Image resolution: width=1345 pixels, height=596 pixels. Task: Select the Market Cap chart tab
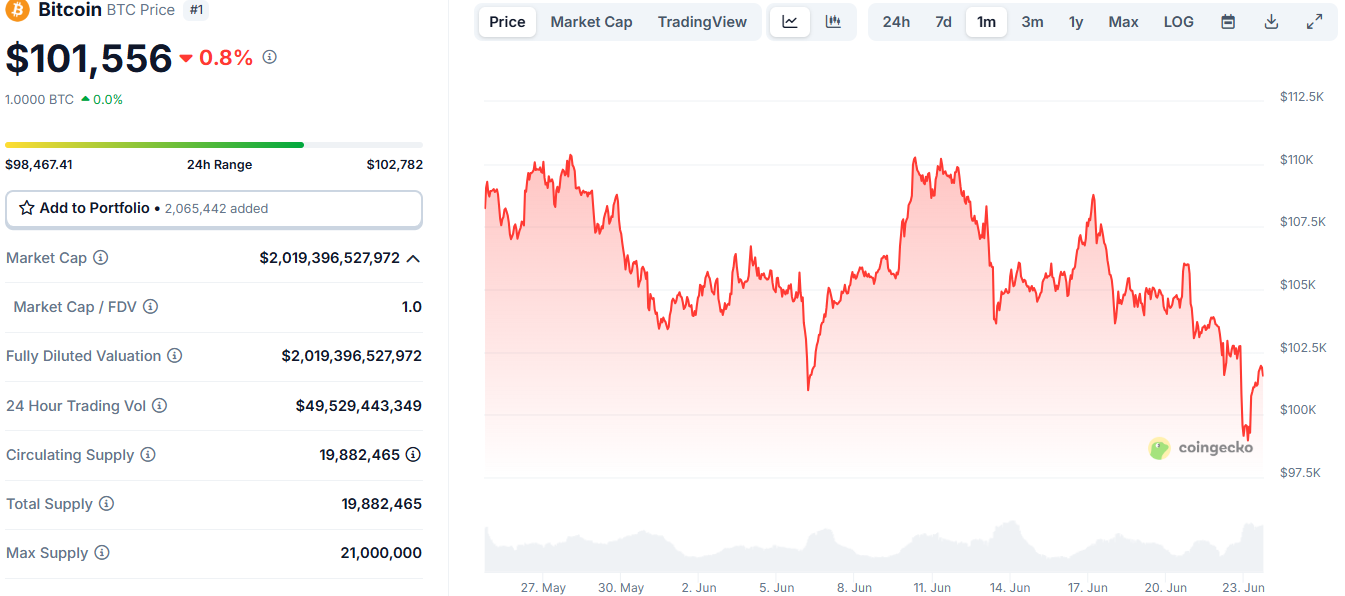(591, 22)
